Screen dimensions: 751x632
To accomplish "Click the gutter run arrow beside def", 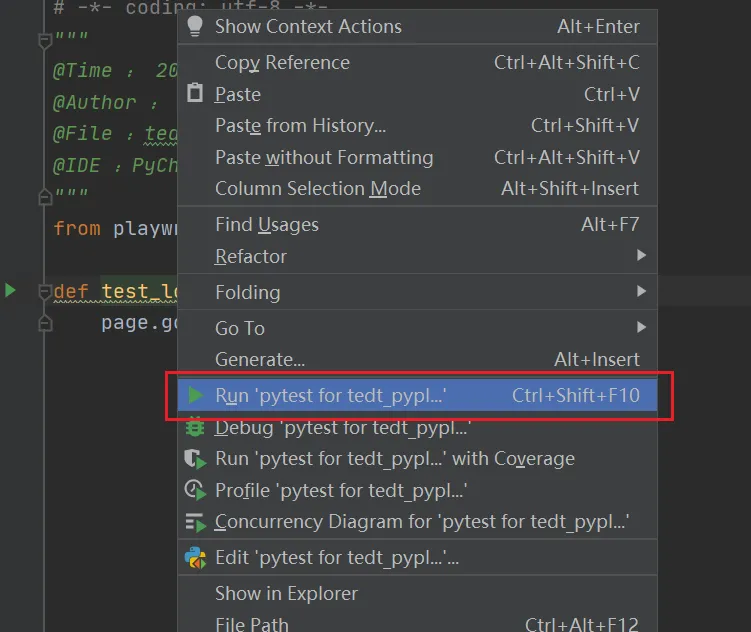I will tap(10, 290).
